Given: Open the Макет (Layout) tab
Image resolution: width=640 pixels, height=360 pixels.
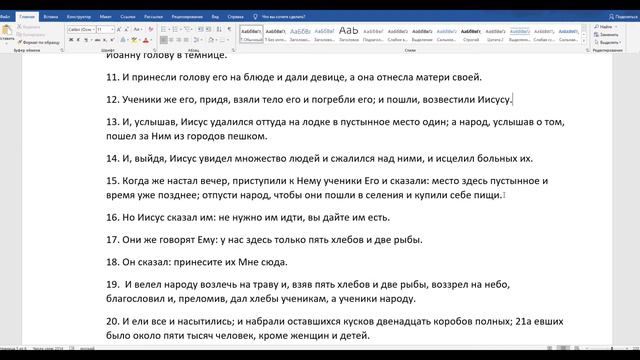Looking at the screenshot, I should 105,17.
